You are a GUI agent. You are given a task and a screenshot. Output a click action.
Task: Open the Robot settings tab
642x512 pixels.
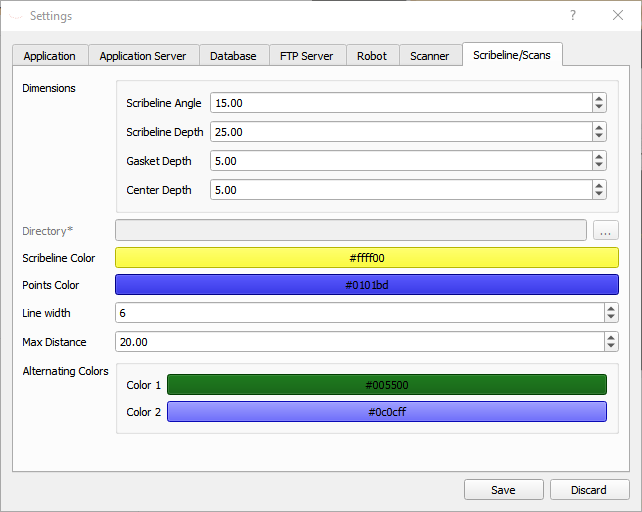click(x=372, y=56)
